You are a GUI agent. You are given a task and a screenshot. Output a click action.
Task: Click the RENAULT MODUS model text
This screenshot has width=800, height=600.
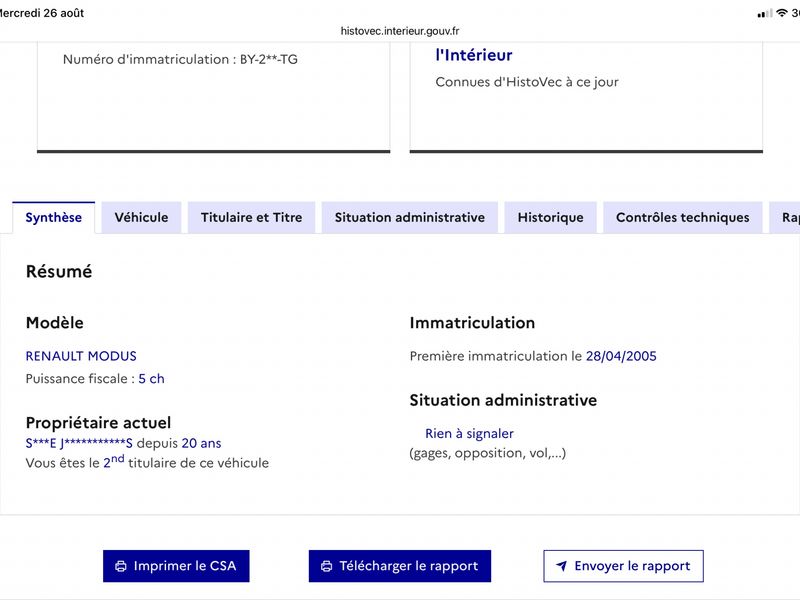pos(81,356)
